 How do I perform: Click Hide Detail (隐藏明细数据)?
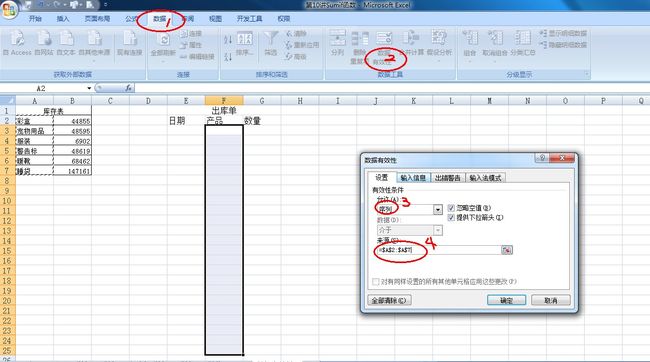563,45
